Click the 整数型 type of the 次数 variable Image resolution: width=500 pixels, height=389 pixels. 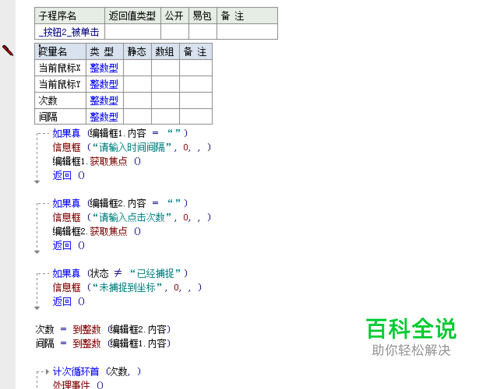(x=104, y=100)
